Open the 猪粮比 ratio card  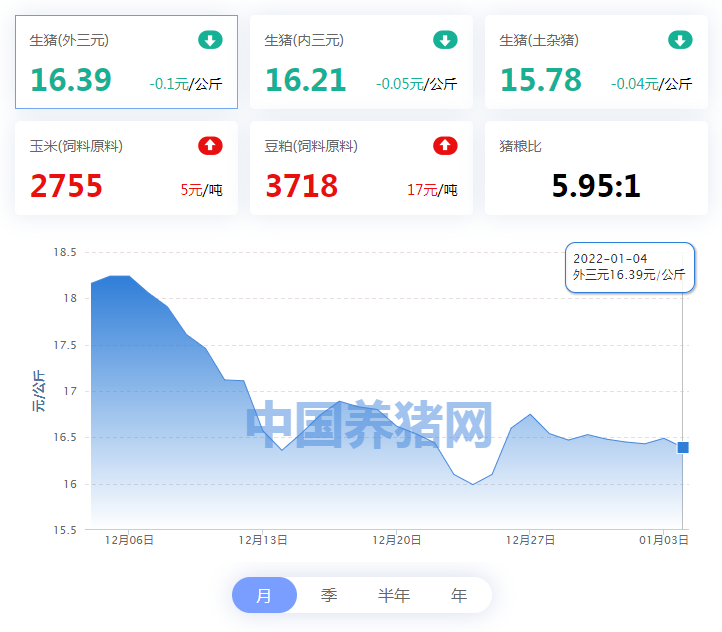point(596,168)
